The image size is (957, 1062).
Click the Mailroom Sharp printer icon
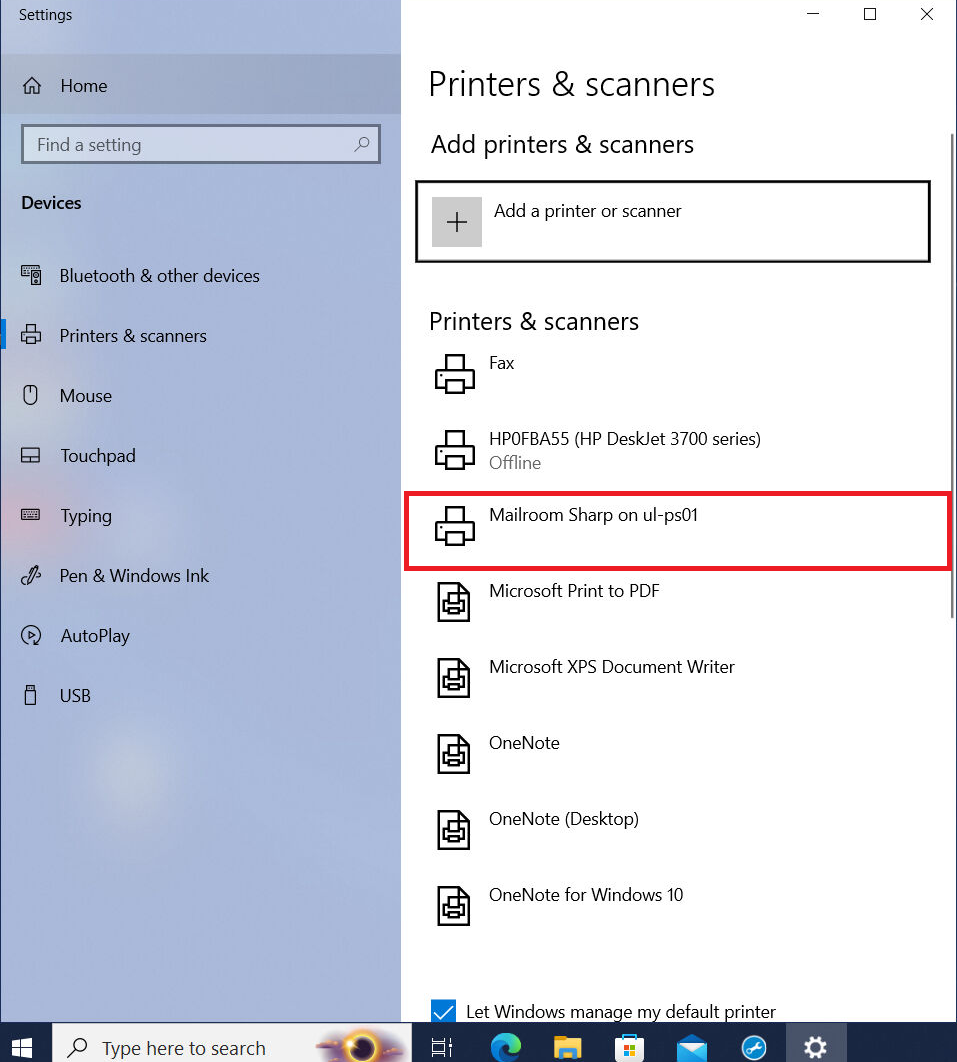click(454, 526)
